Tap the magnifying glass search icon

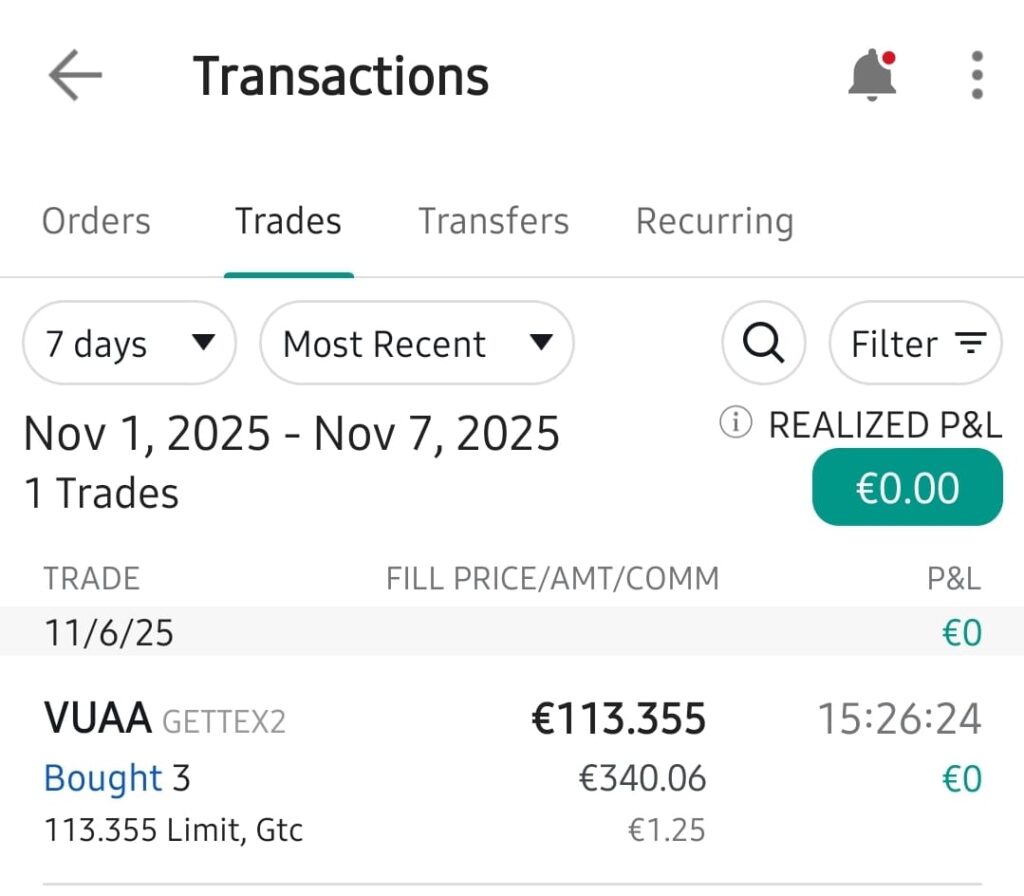764,344
